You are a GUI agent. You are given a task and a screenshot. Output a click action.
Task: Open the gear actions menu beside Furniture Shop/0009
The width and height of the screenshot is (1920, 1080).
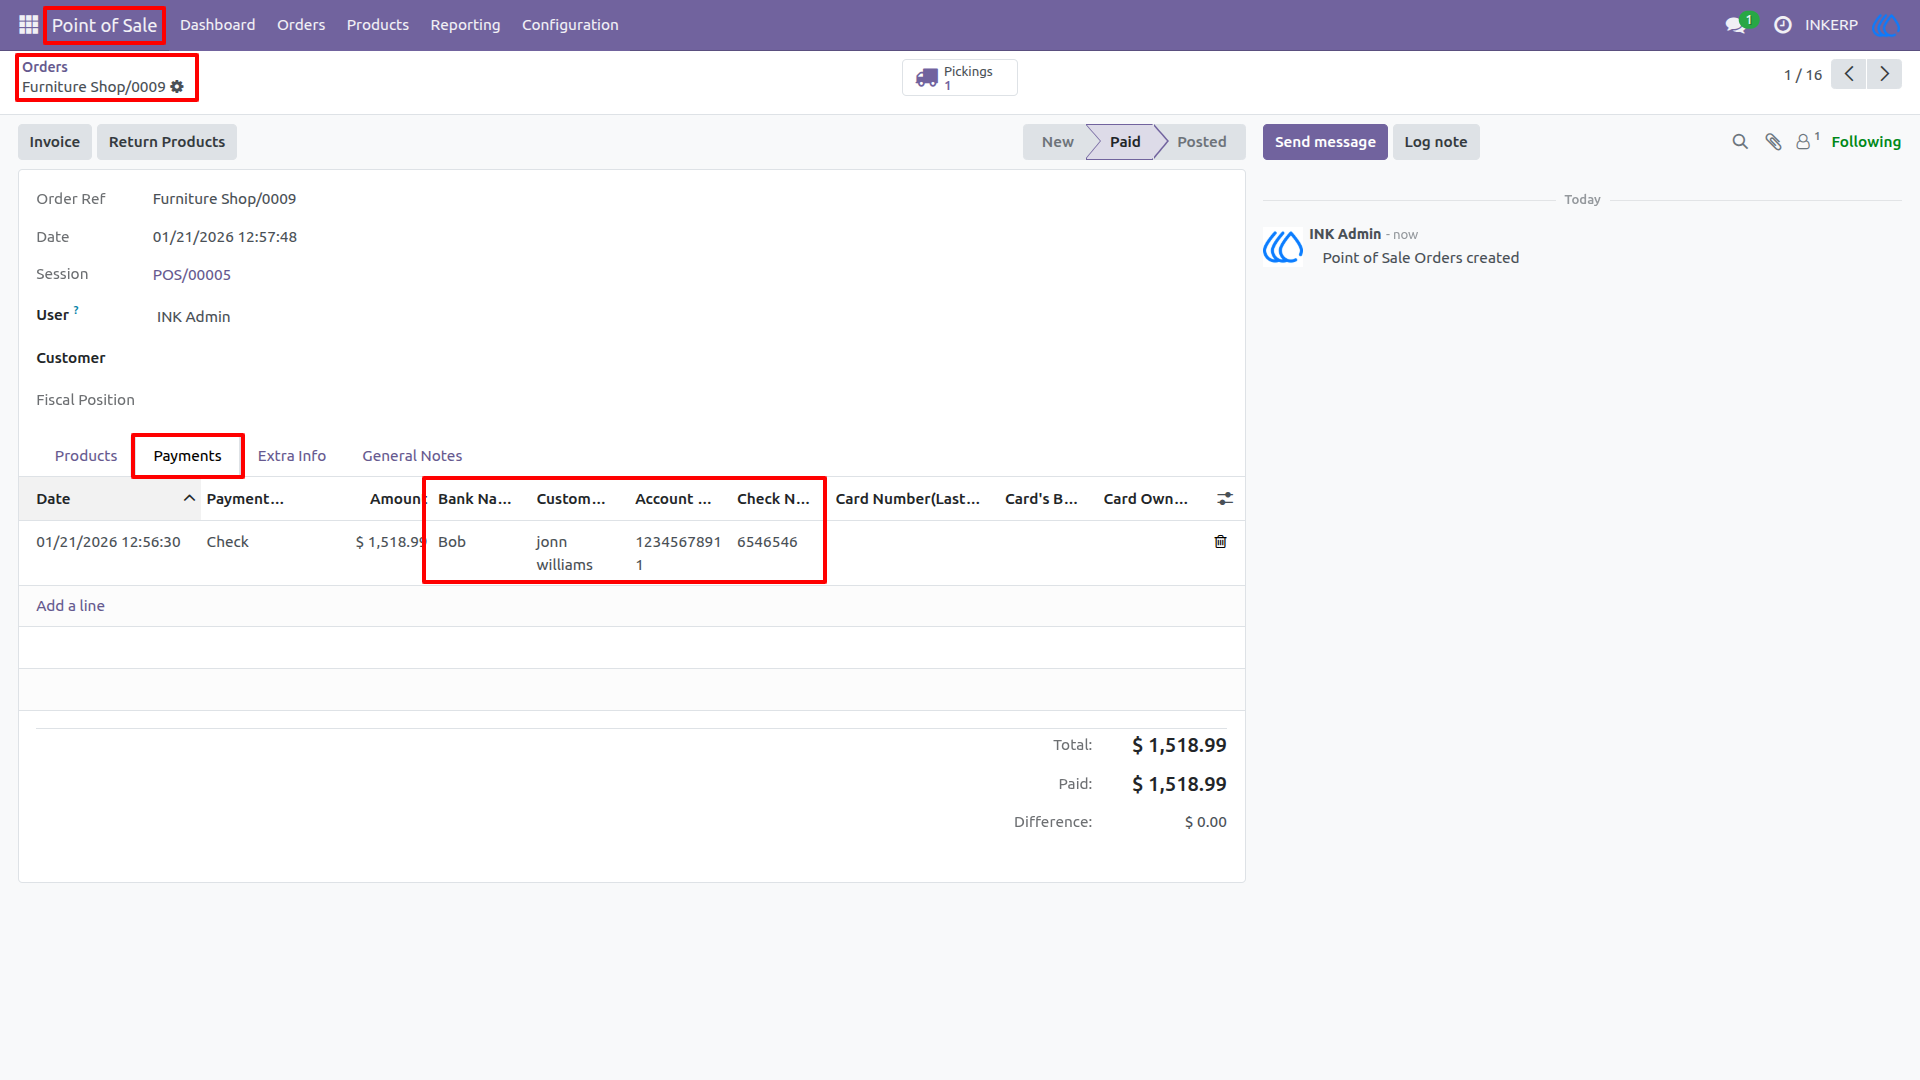177,87
